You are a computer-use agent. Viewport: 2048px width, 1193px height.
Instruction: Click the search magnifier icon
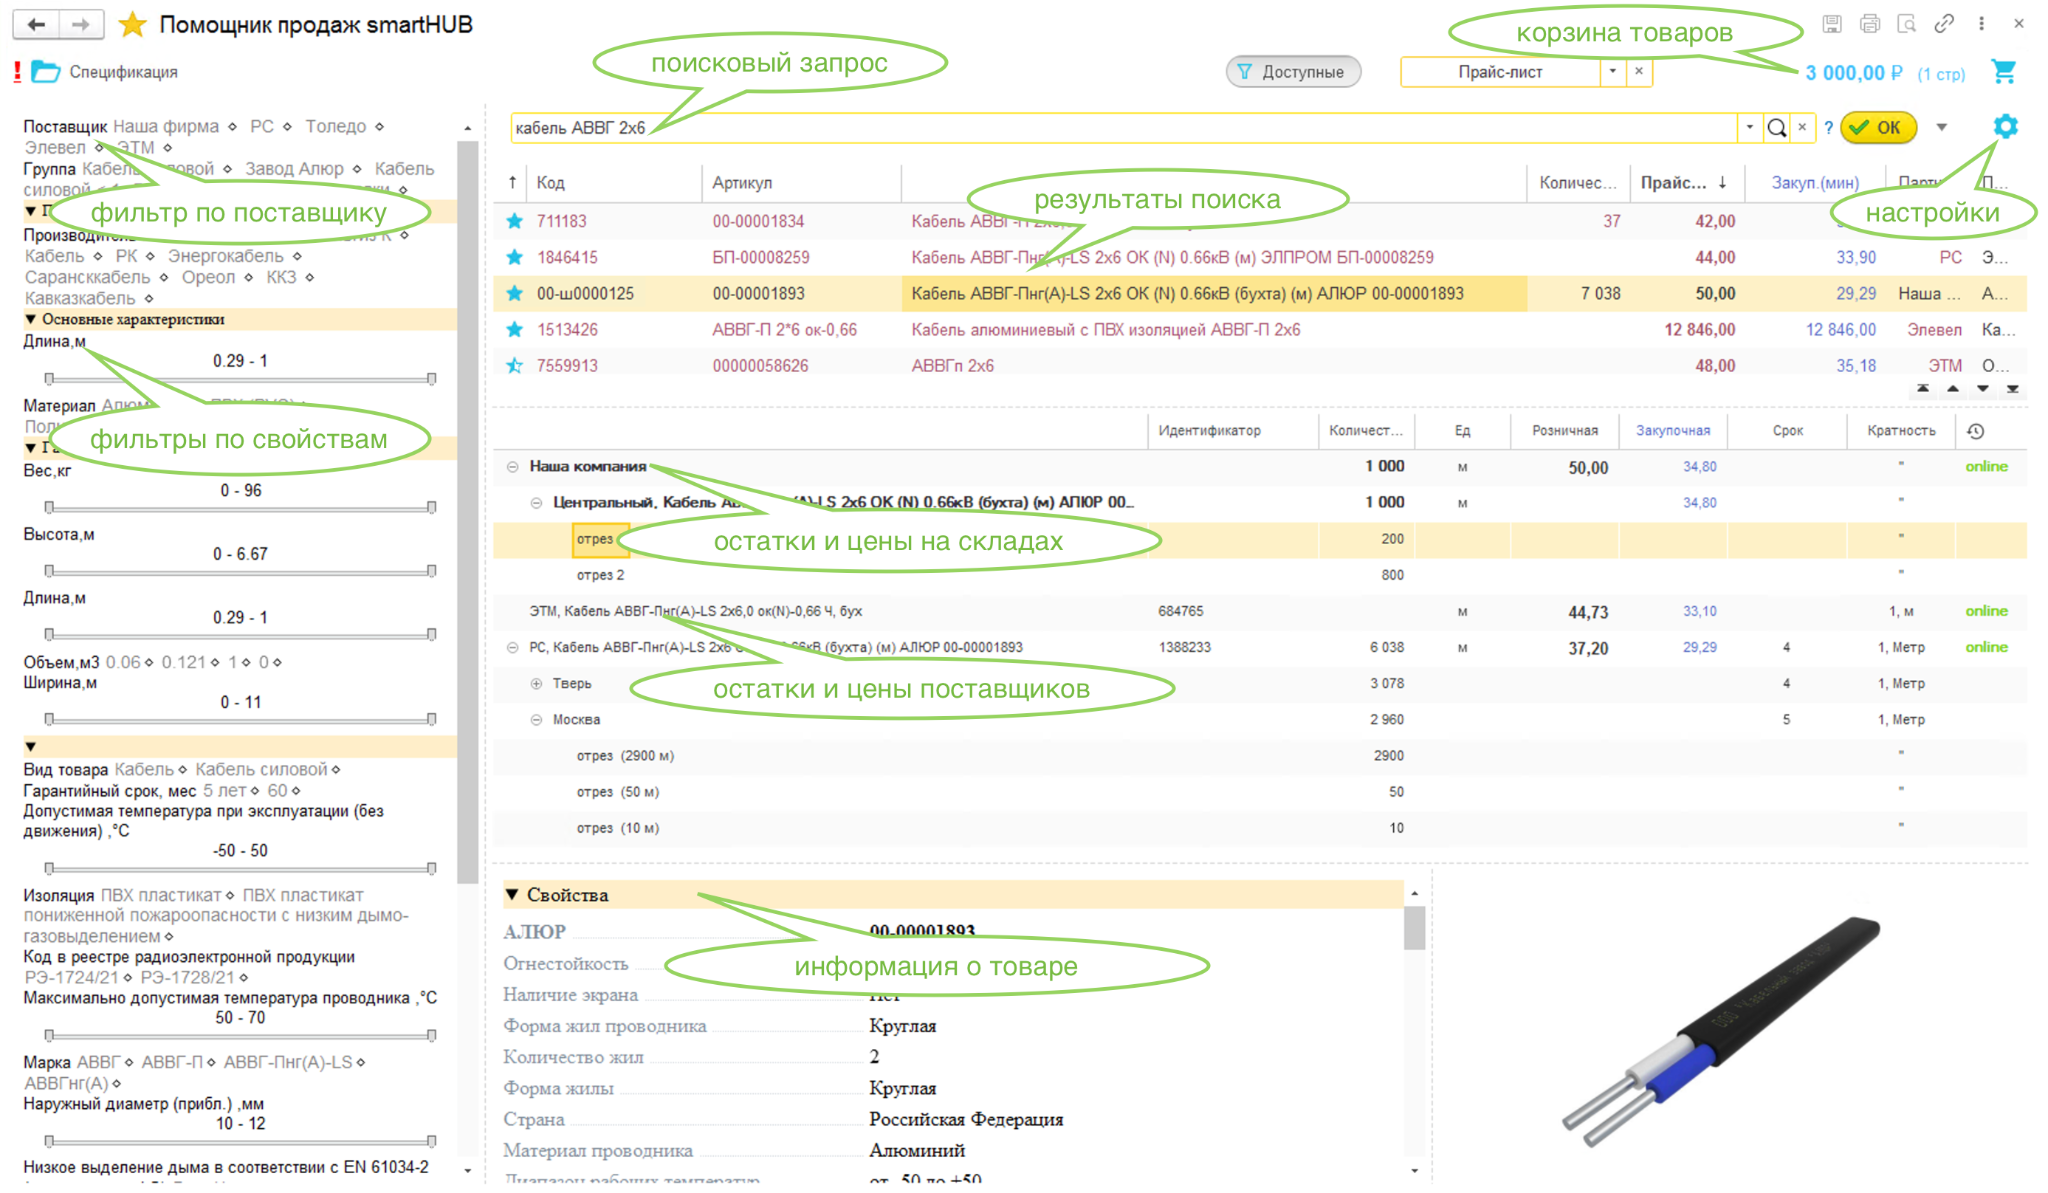pyautogui.click(x=1776, y=127)
